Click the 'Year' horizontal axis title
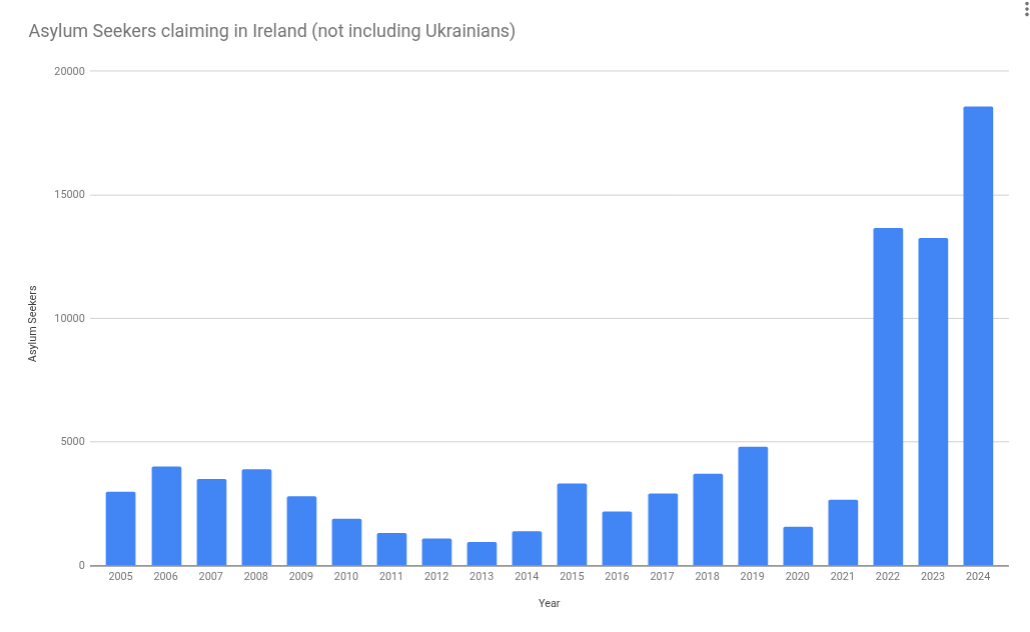1030x632 pixels. 549,603
